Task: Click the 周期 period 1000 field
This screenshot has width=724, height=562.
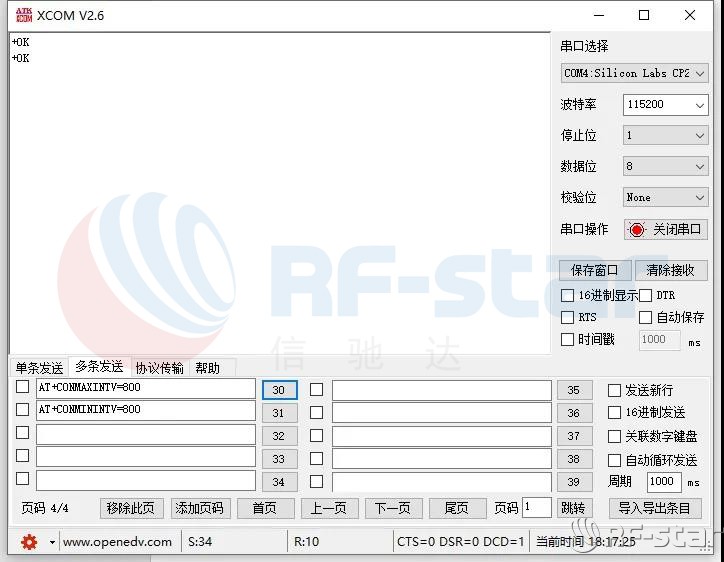Action: tap(664, 482)
